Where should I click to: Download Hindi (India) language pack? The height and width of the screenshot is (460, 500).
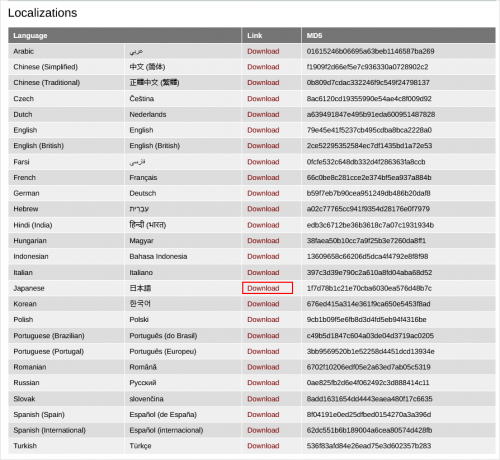(263, 225)
